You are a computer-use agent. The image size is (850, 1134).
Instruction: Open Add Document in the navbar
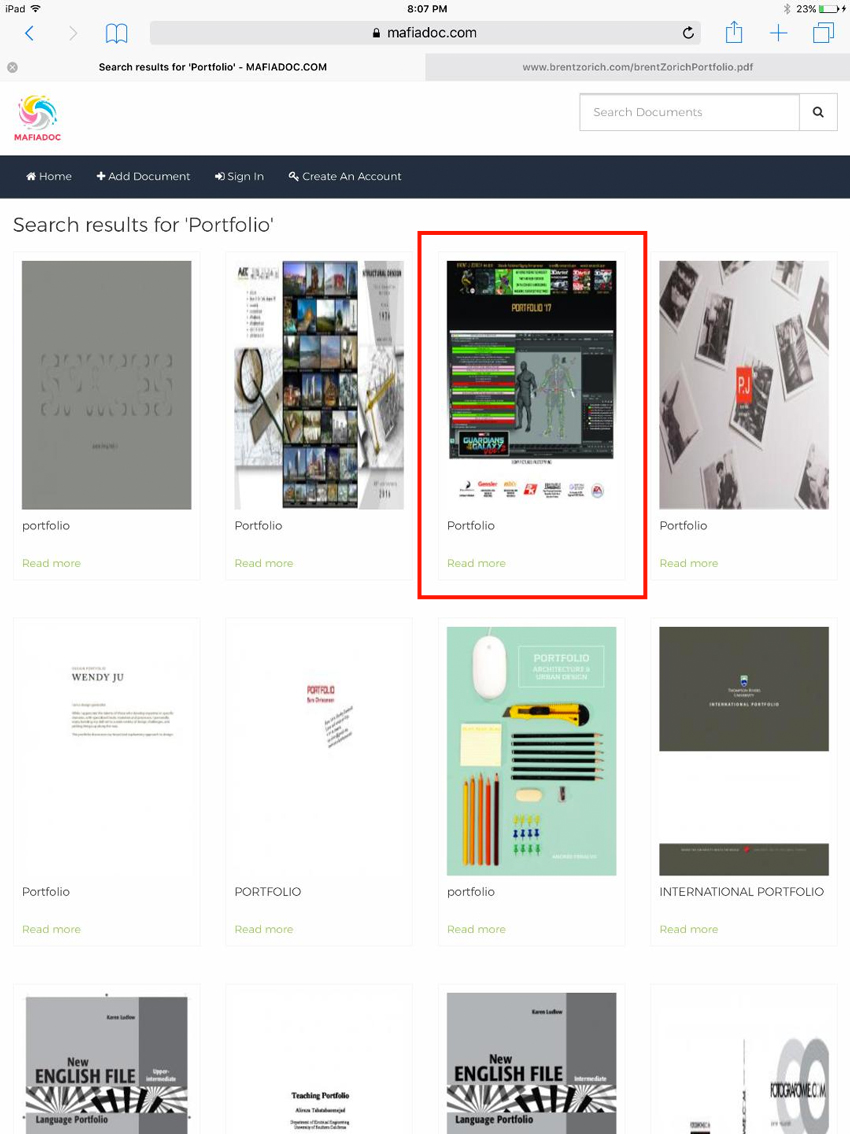click(x=143, y=176)
